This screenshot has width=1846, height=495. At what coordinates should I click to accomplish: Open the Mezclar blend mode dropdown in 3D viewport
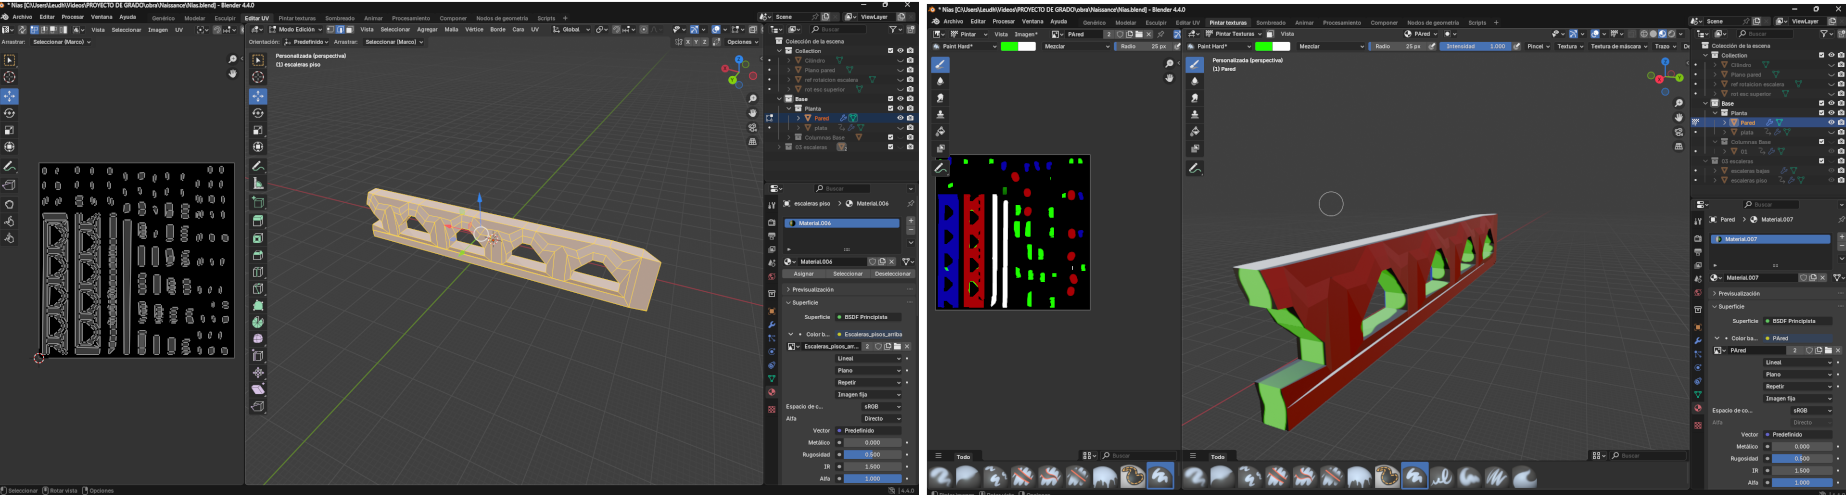1329,46
